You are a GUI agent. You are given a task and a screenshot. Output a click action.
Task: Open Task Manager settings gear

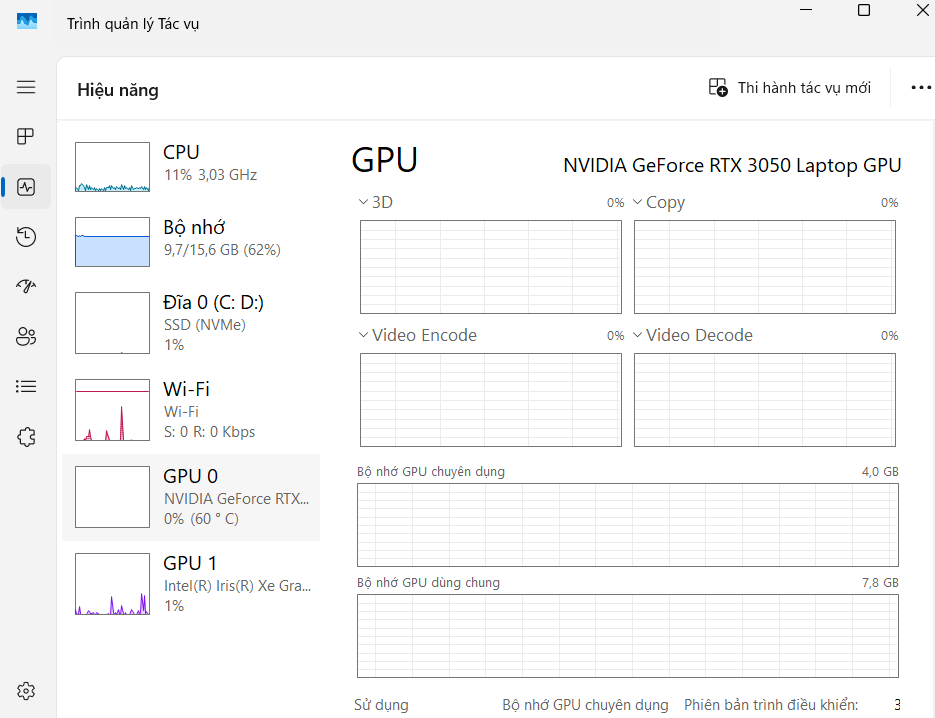26,691
